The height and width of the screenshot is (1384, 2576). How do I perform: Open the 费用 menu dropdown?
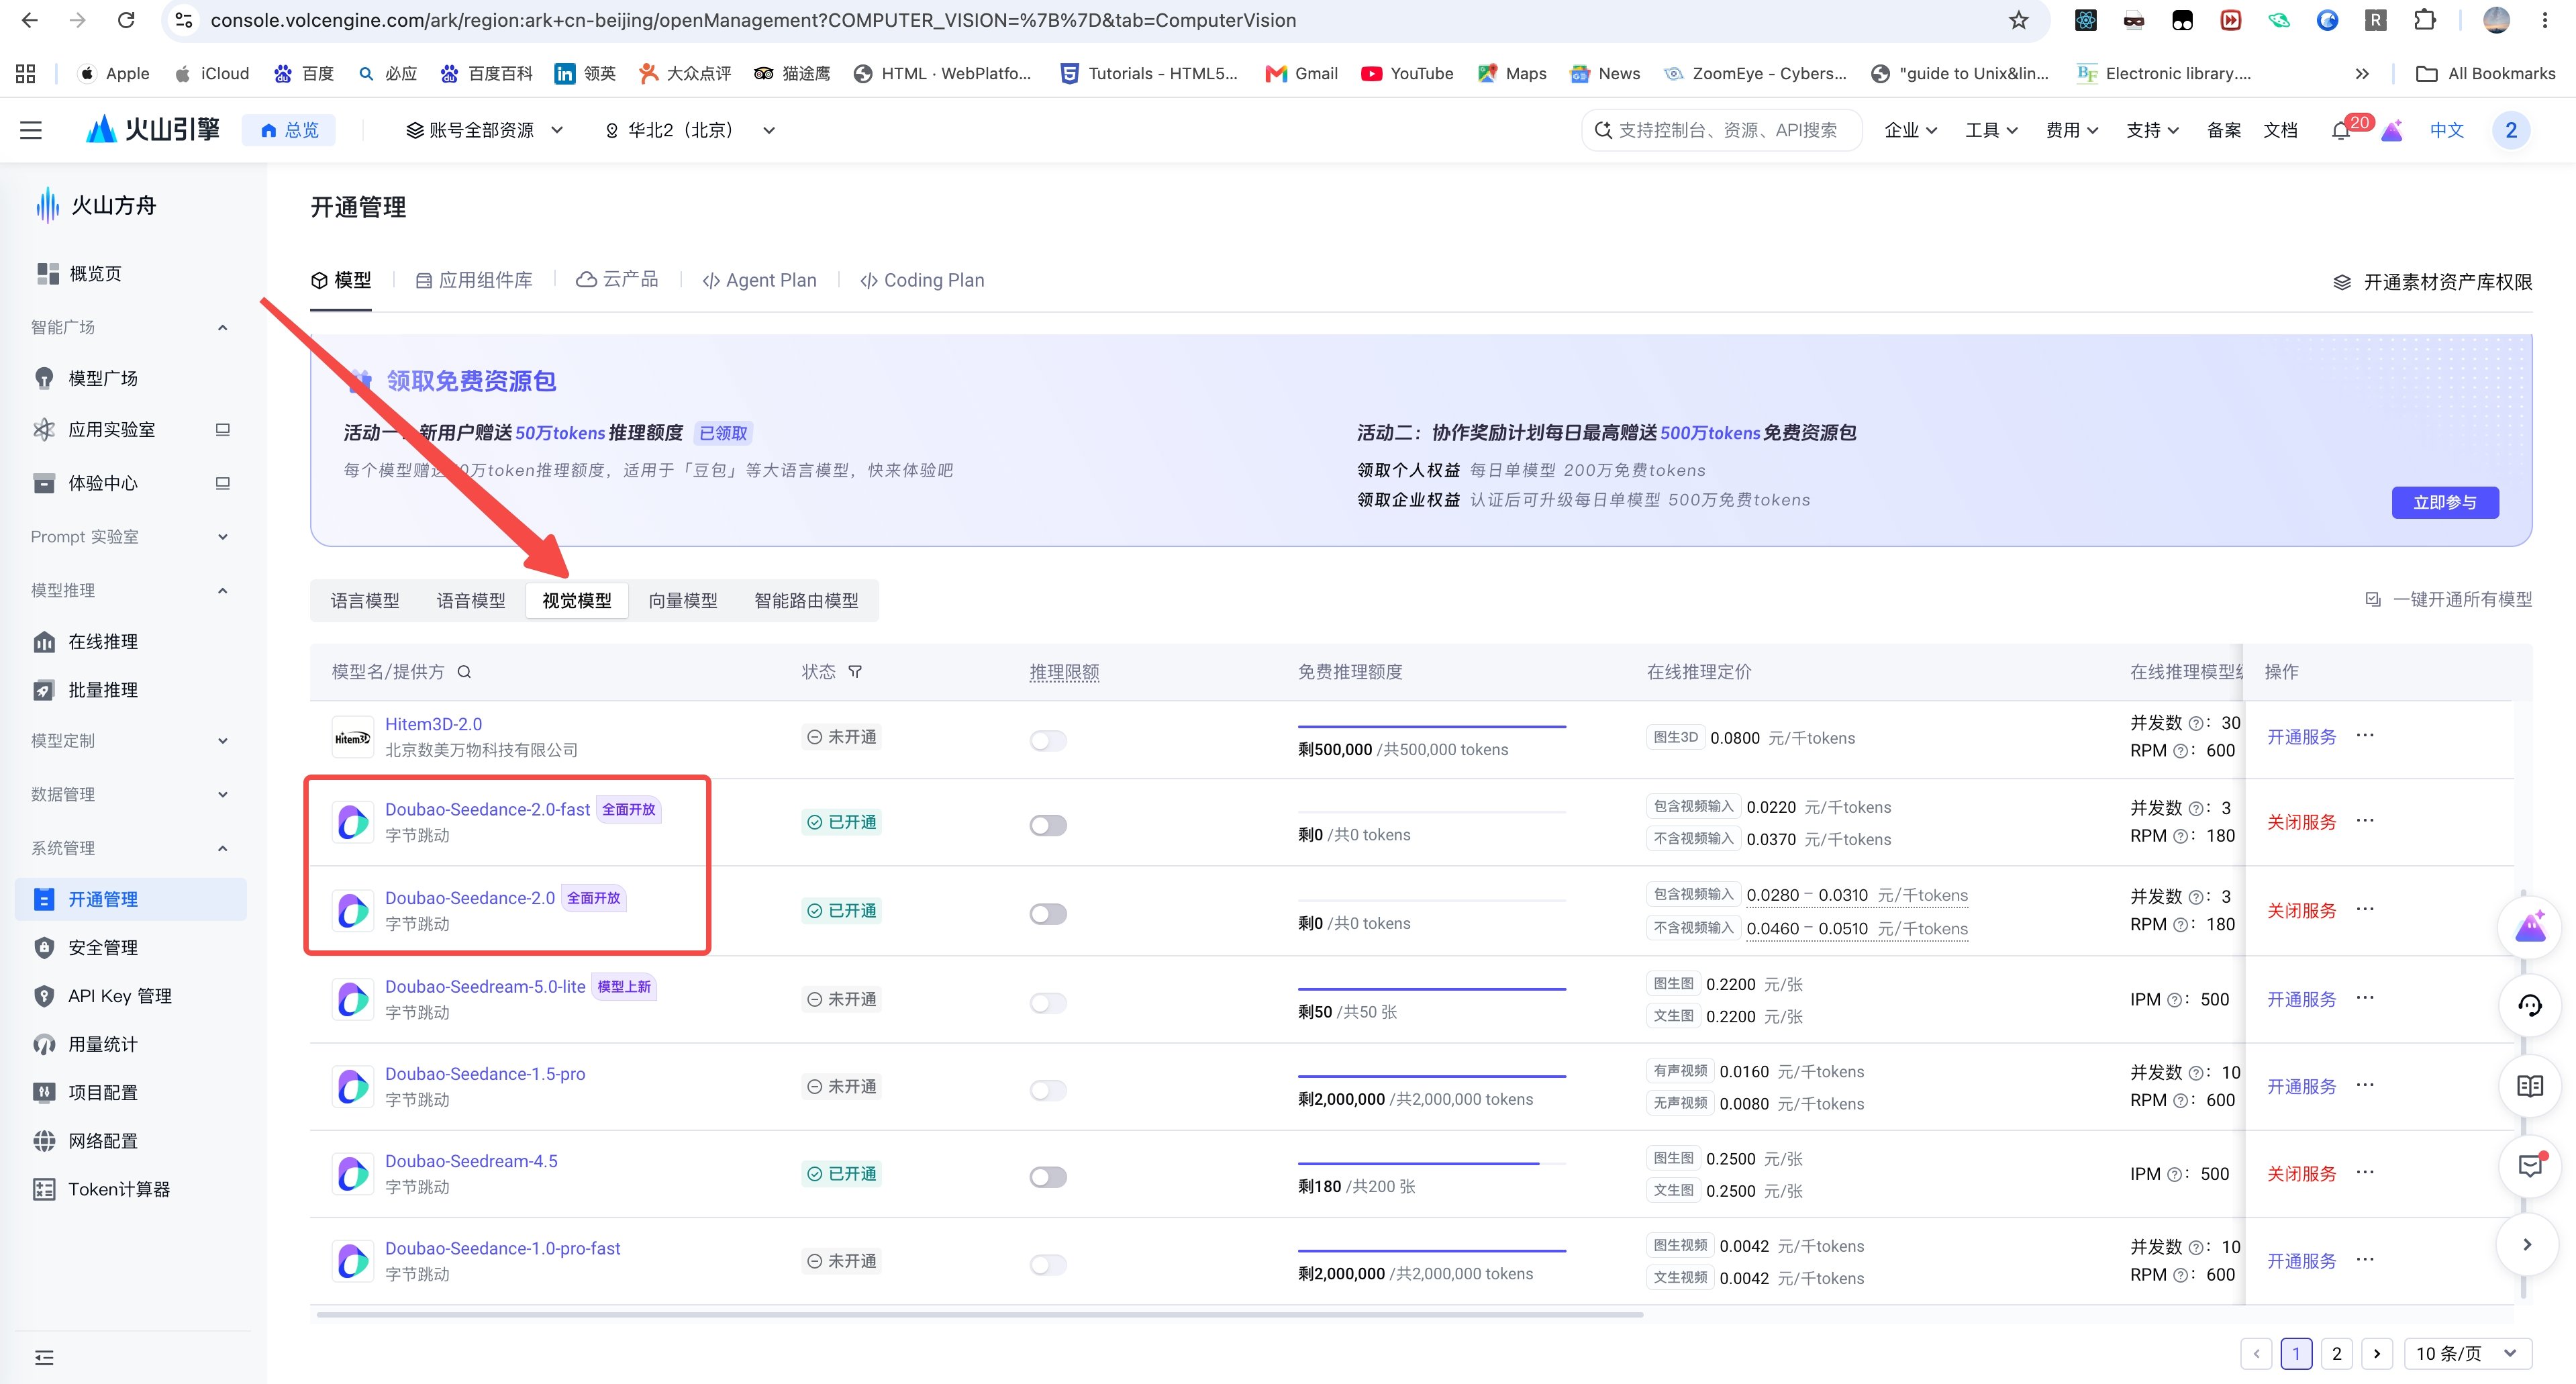click(x=2072, y=130)
